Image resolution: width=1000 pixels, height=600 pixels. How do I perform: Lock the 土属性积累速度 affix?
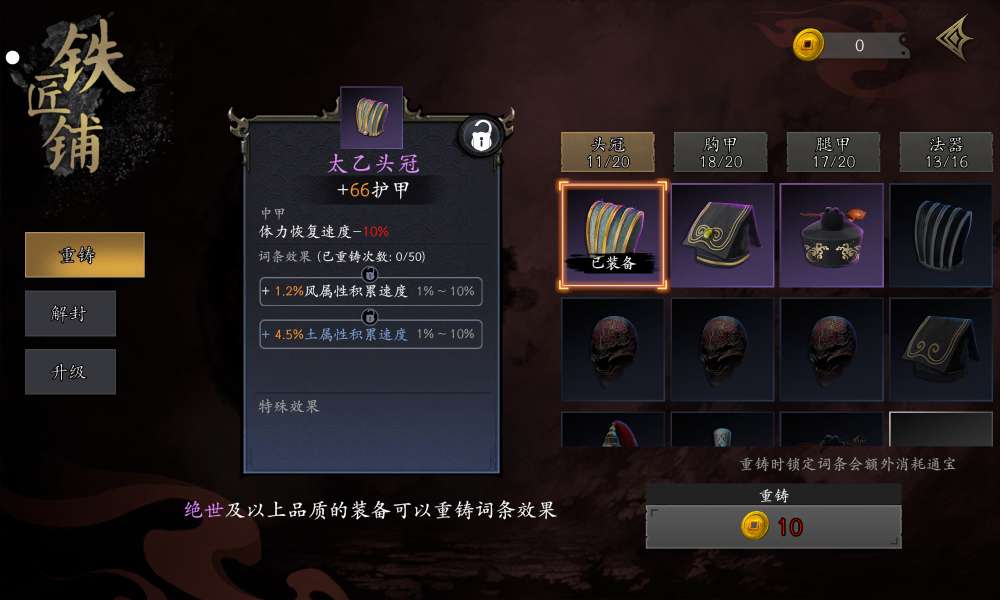(x=369, y=317)
